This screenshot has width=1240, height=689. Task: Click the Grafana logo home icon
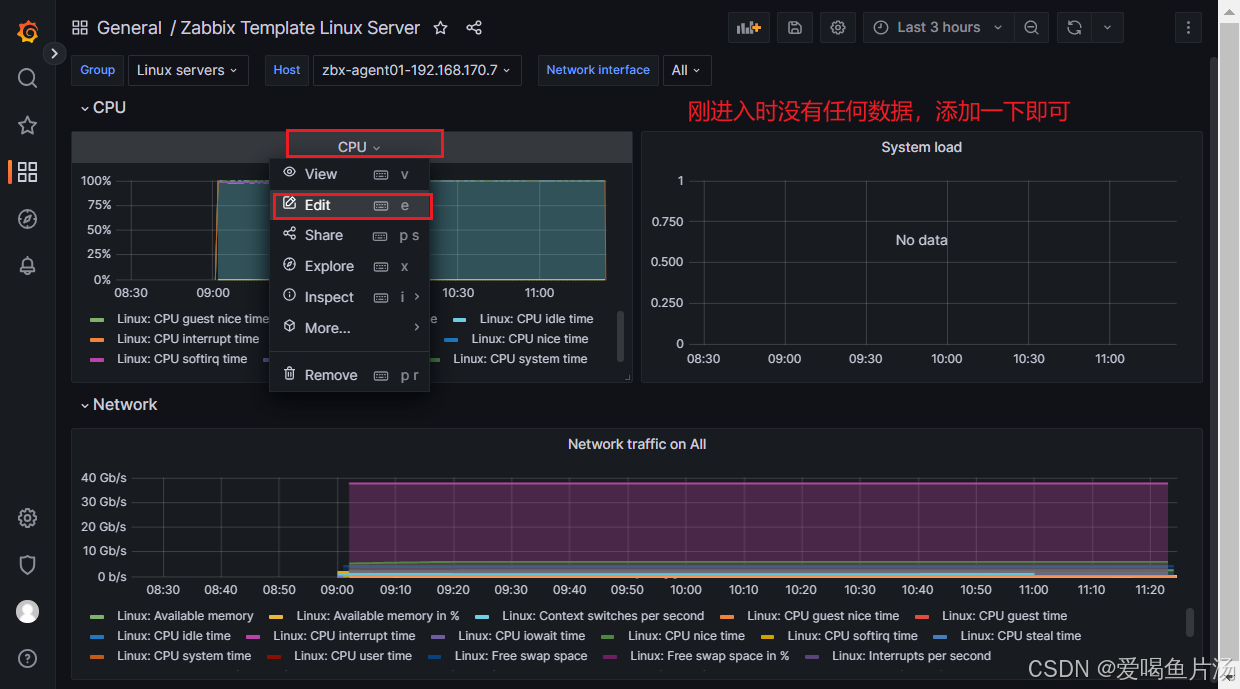coord(28,31)
